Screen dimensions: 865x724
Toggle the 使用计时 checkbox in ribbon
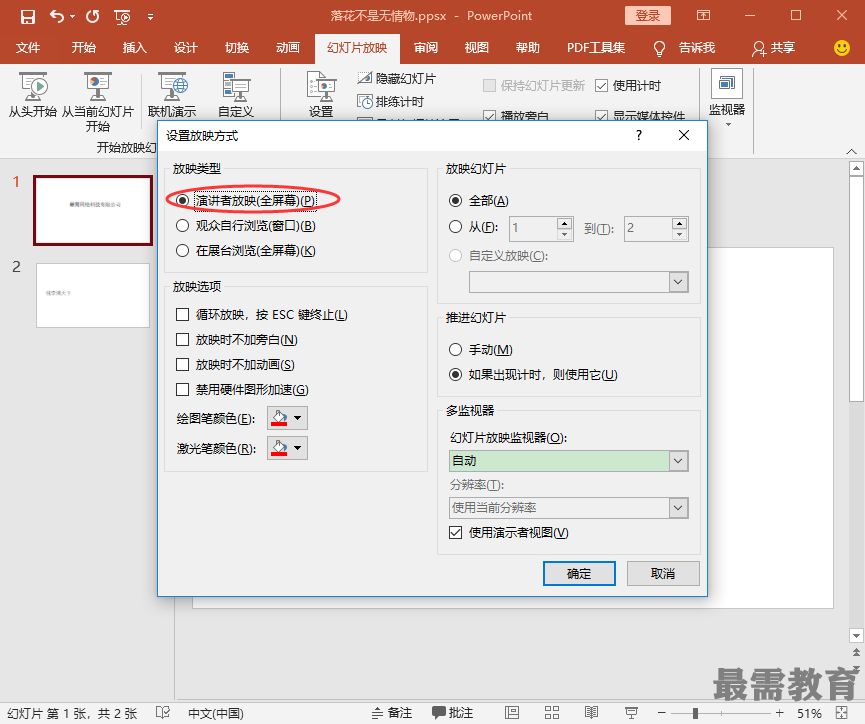click(601, 86)
